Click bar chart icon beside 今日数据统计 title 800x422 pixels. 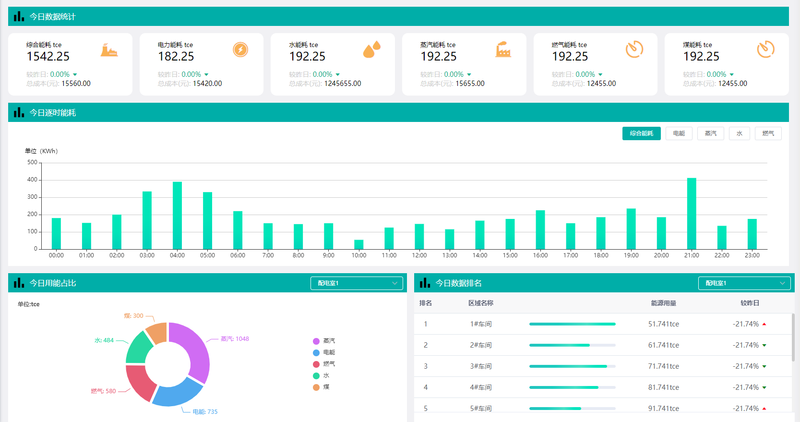point(19,17)
